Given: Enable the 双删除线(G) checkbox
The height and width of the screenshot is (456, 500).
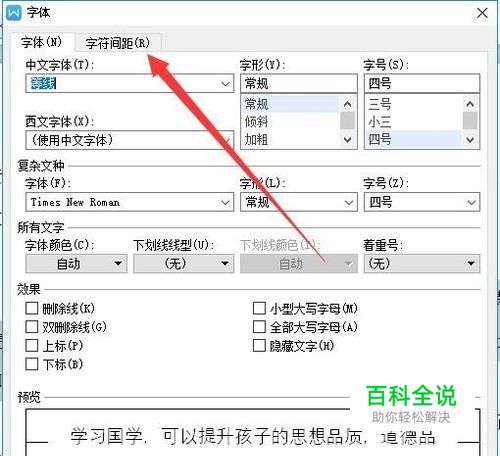Looking at the screenshot, I should click(x=32, y=327).
